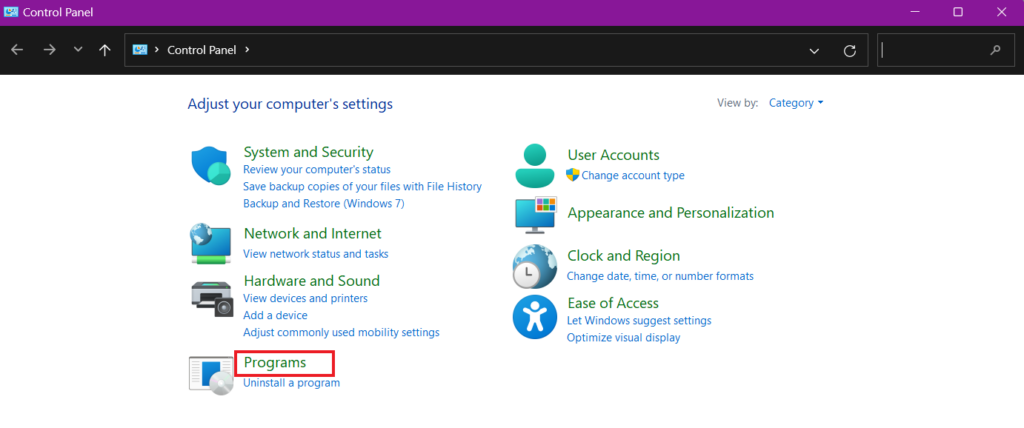1024x428 pixels.
Task: Open the View by Category dropdown
Action: point(796,103)
